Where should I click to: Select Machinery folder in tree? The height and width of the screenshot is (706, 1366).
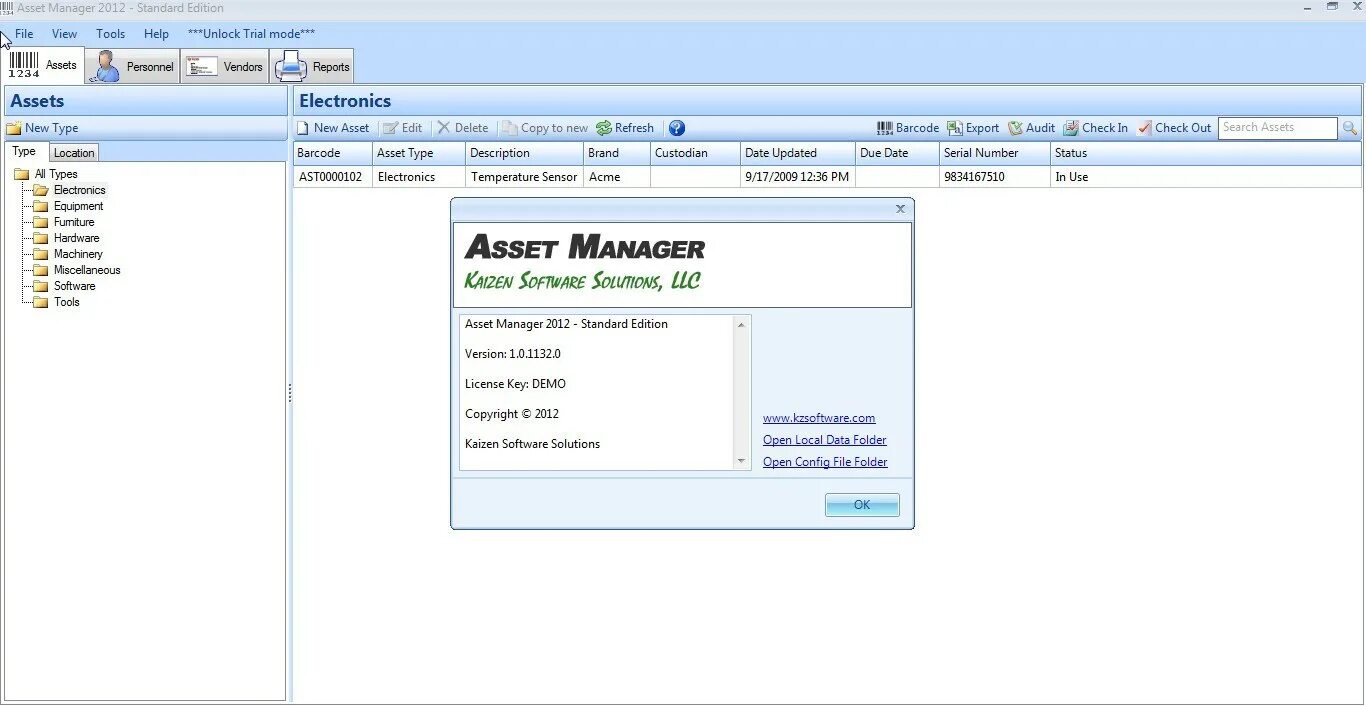[77, 254]
